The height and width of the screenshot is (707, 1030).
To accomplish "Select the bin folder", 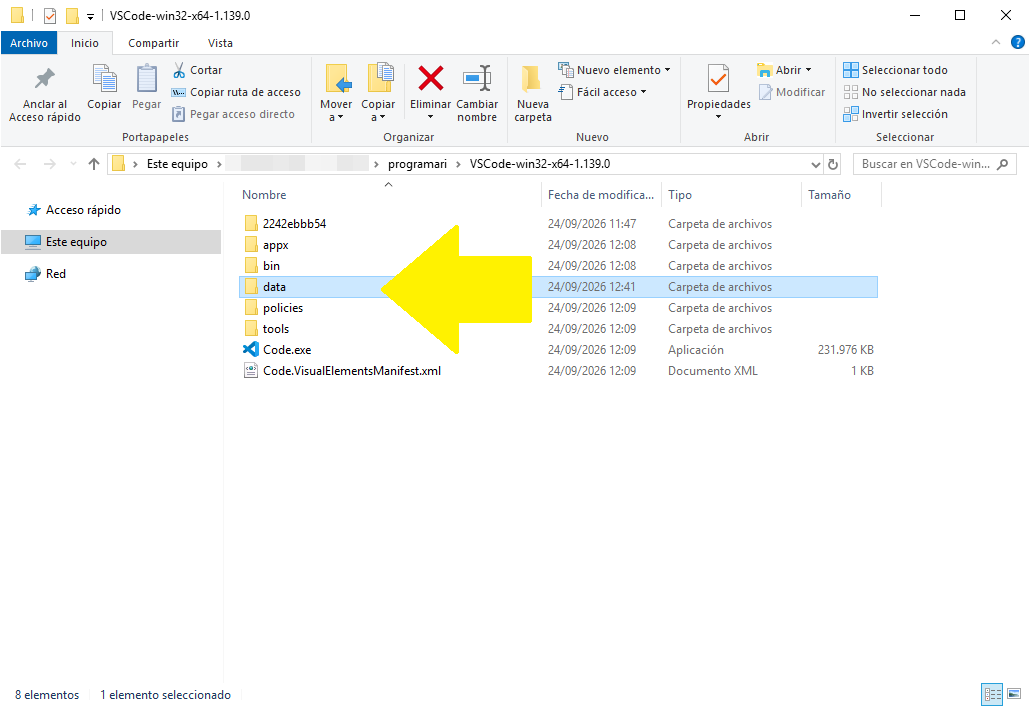I will pyautogui.click(x=271, y=265).
